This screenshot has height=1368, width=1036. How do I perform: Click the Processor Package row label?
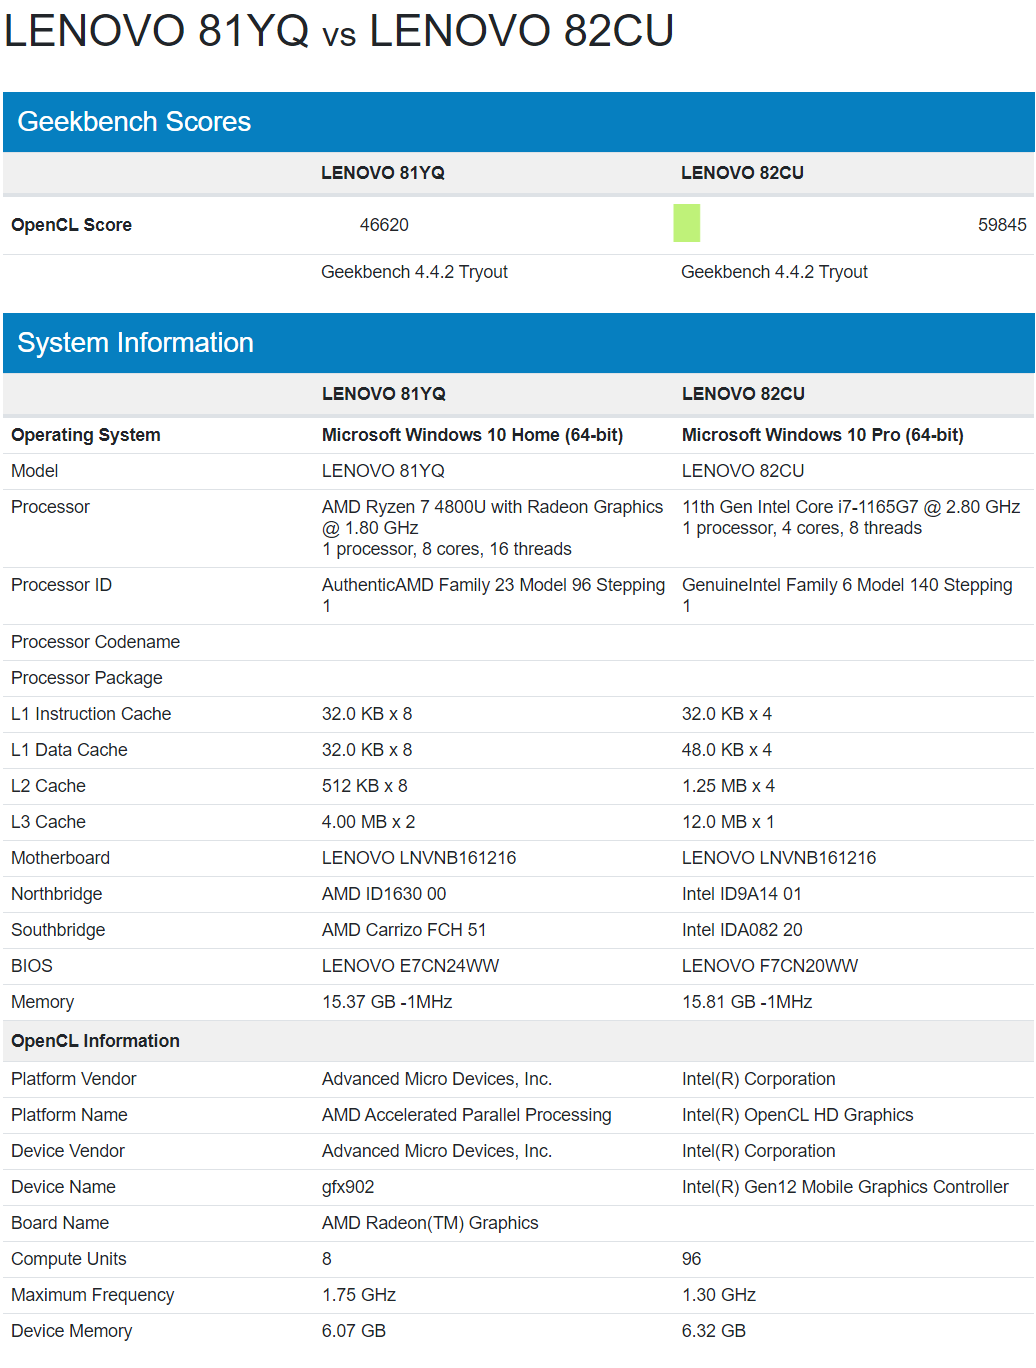point(87,678)
